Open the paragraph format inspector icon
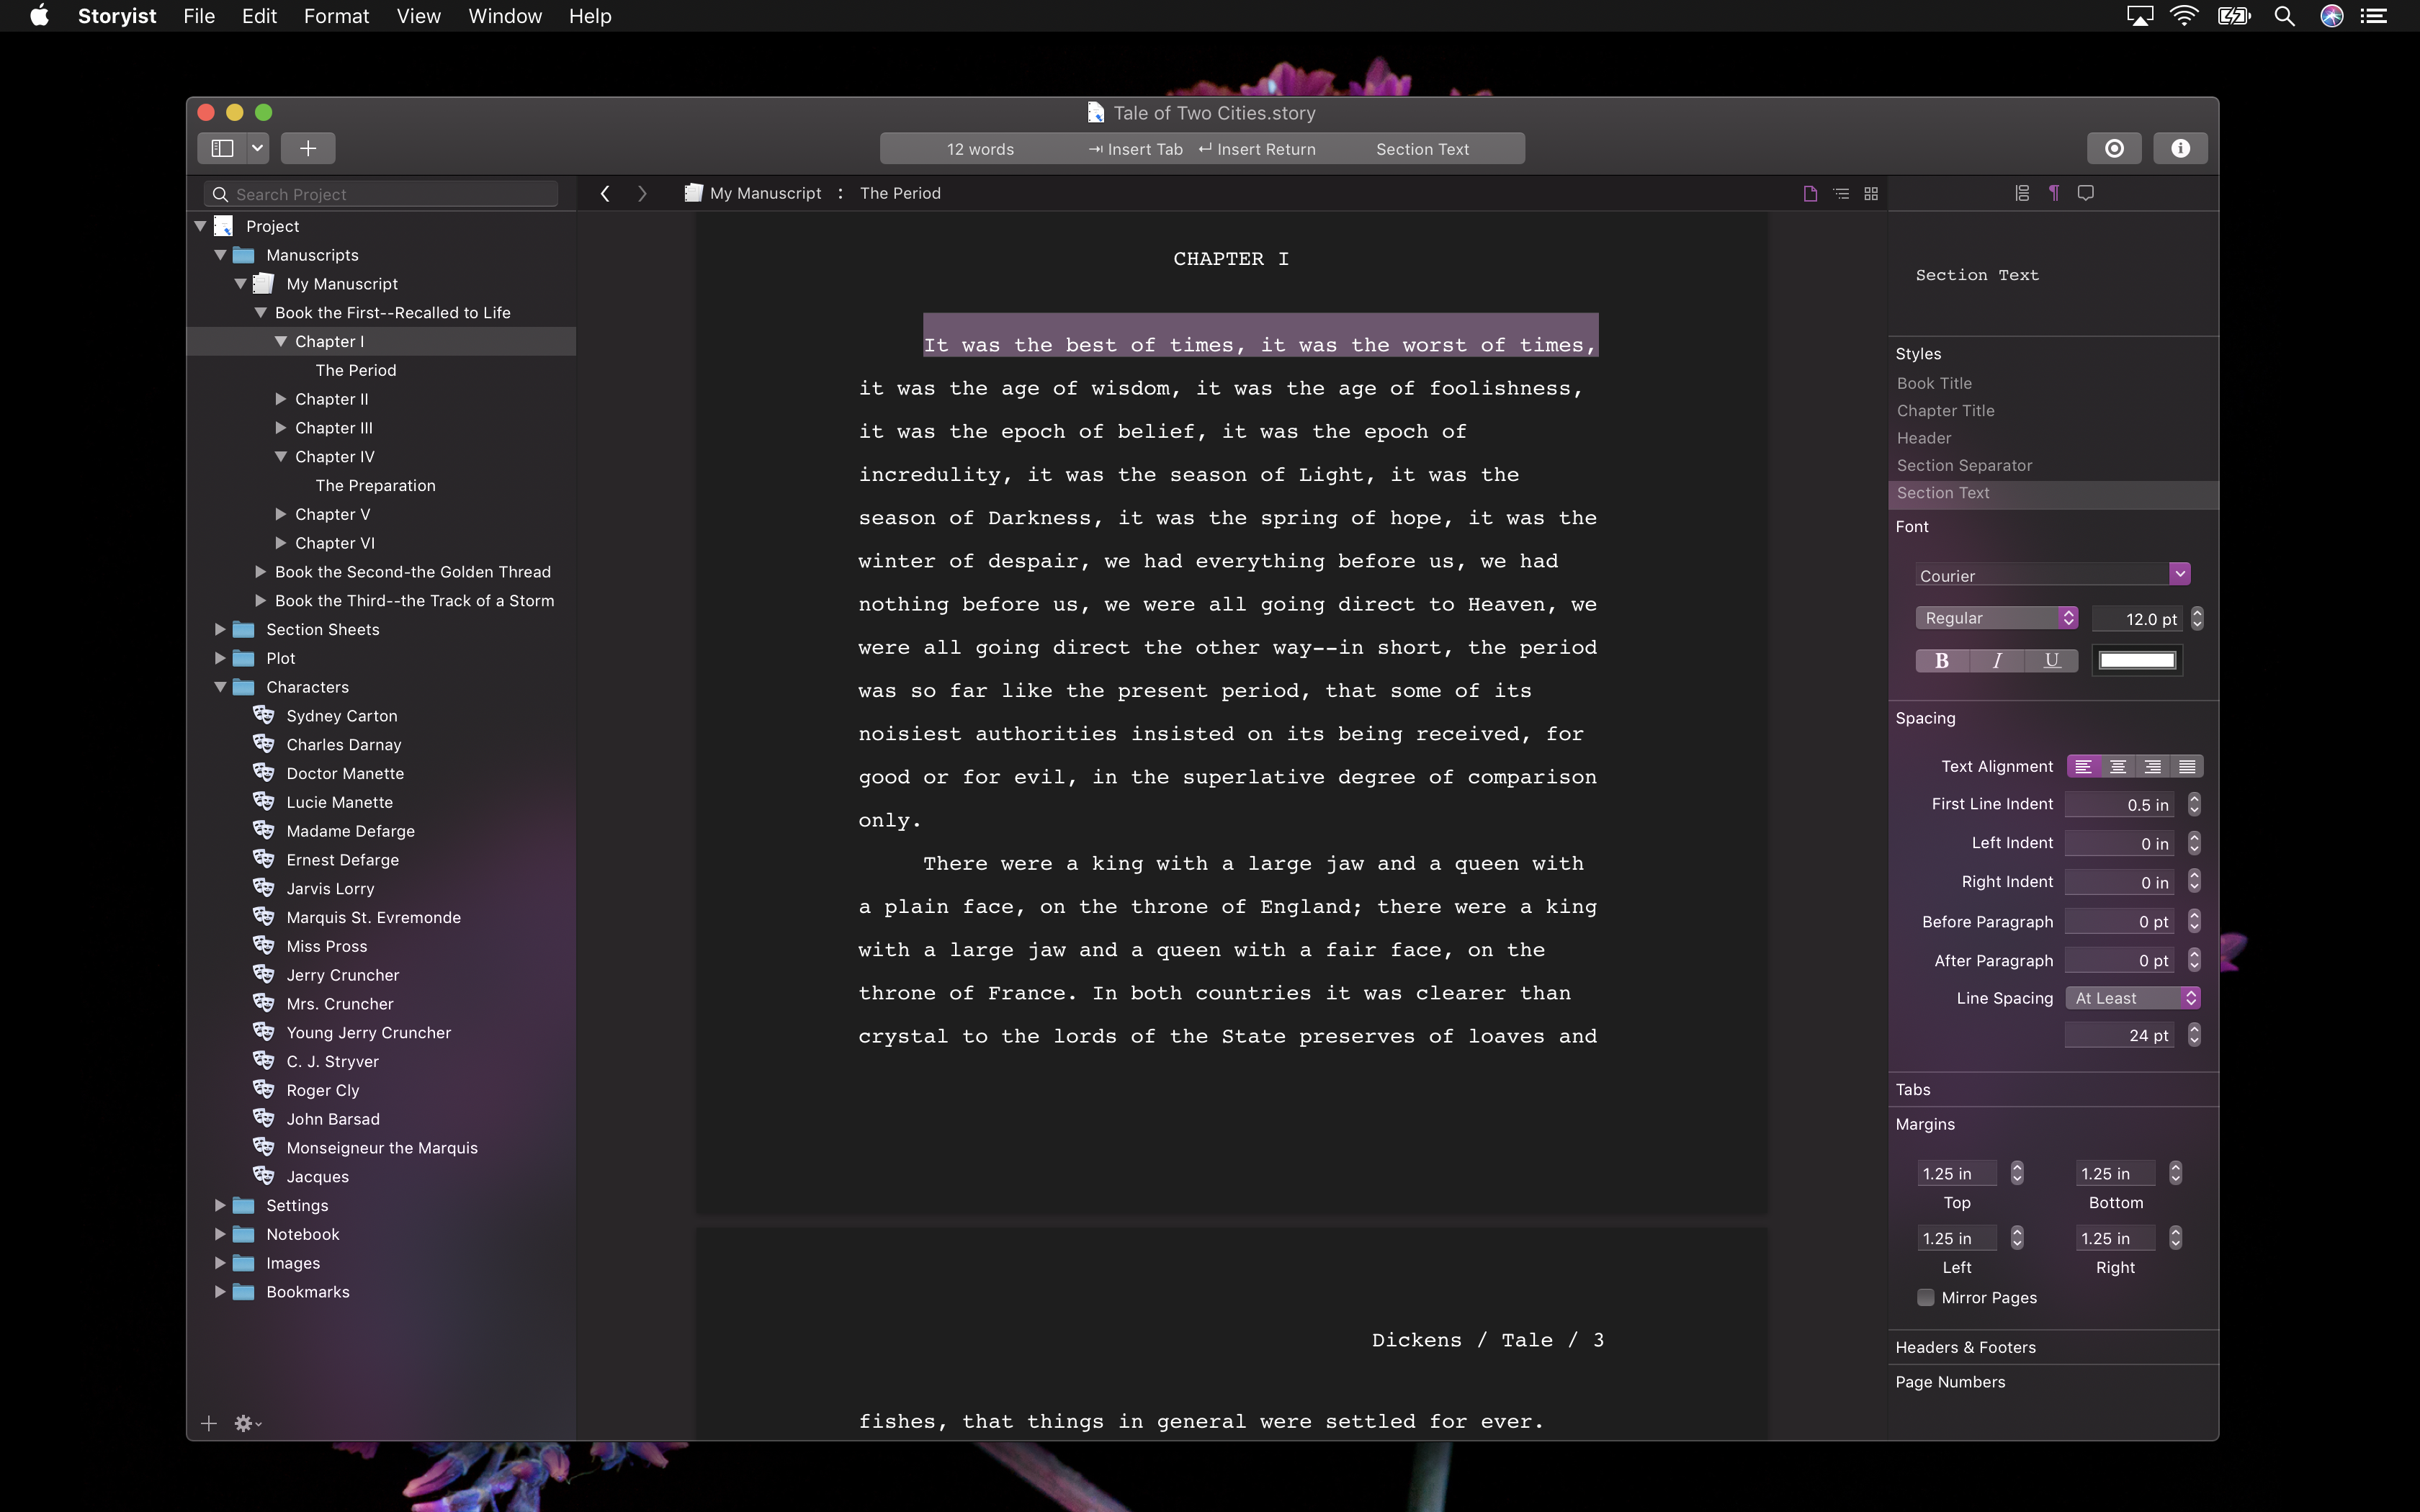Screen dimensions: 2420x1512 point(2054,193)
